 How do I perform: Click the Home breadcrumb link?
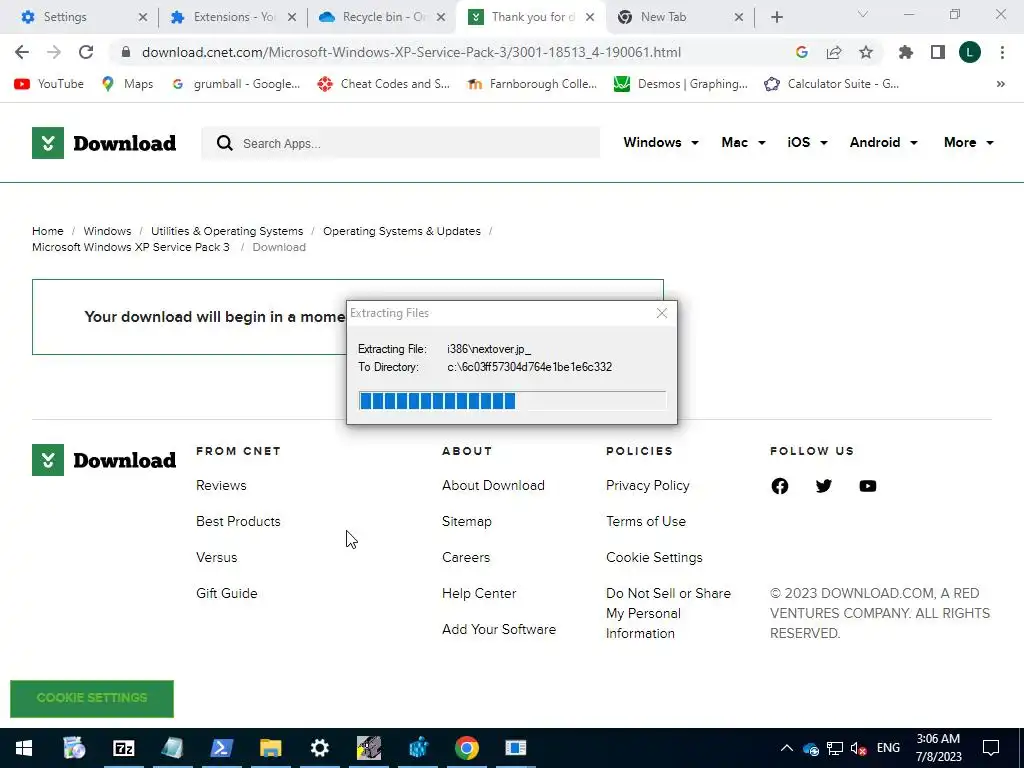[48, 231]
